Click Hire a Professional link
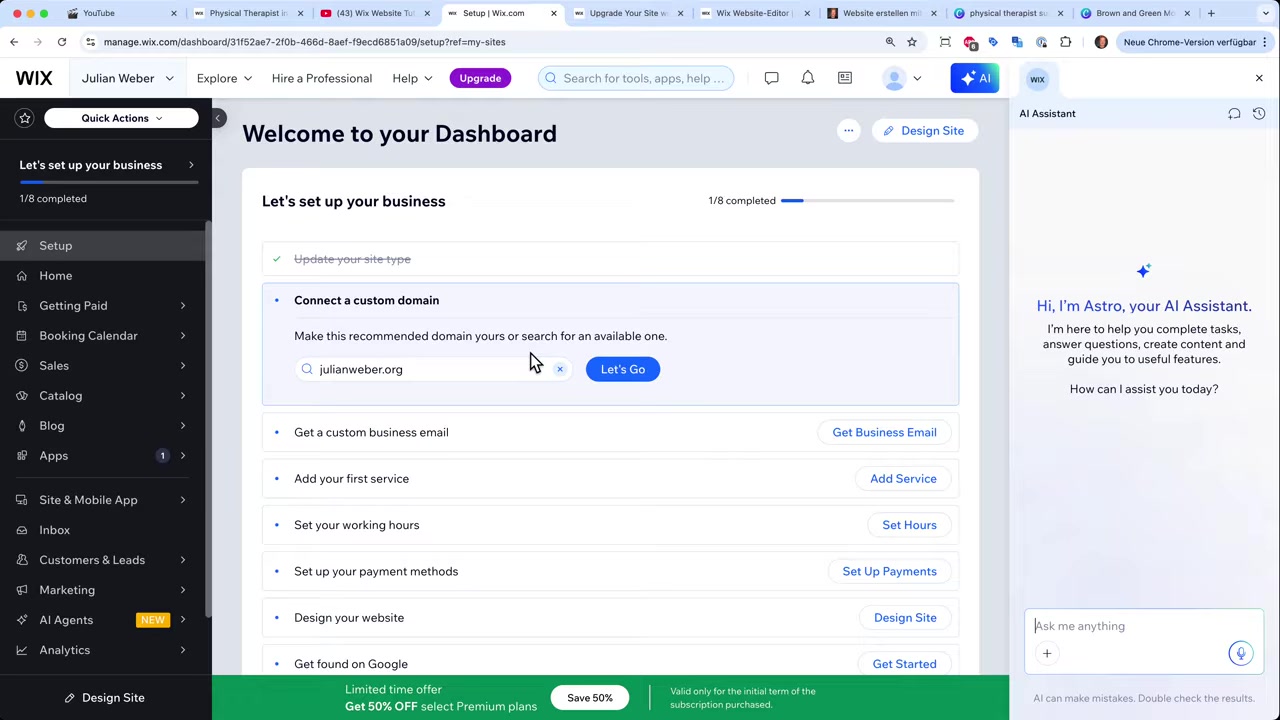Viewport: 1280px width, 720px height. (x=321, y=78)
